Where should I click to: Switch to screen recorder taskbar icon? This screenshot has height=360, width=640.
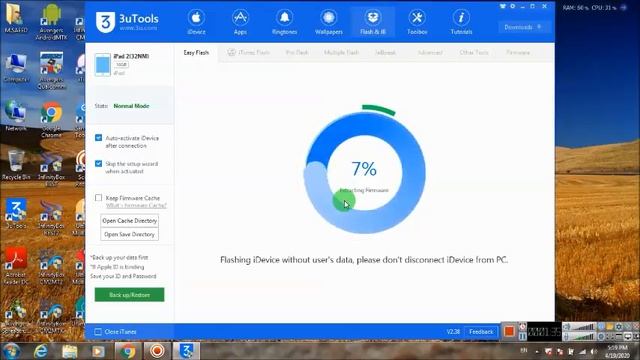tap(157, 351)
